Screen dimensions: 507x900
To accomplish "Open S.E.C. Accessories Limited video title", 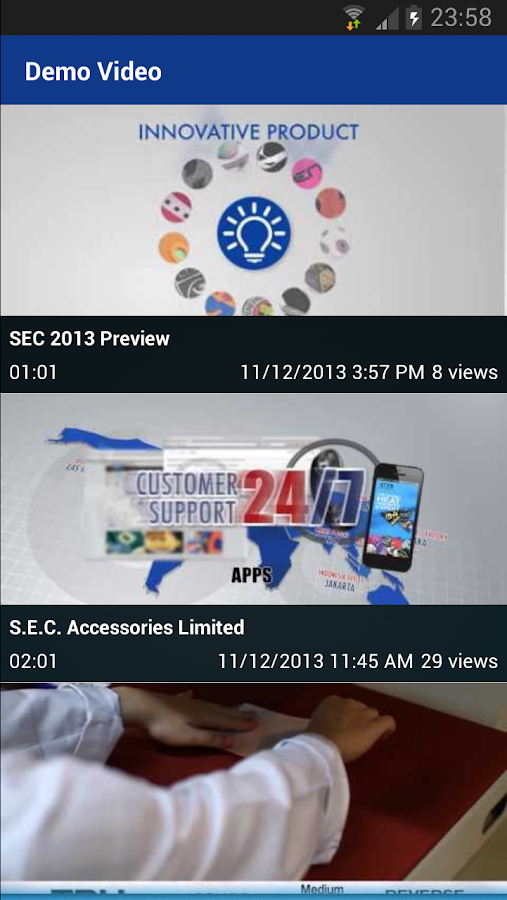I will [x=127, y=627].
